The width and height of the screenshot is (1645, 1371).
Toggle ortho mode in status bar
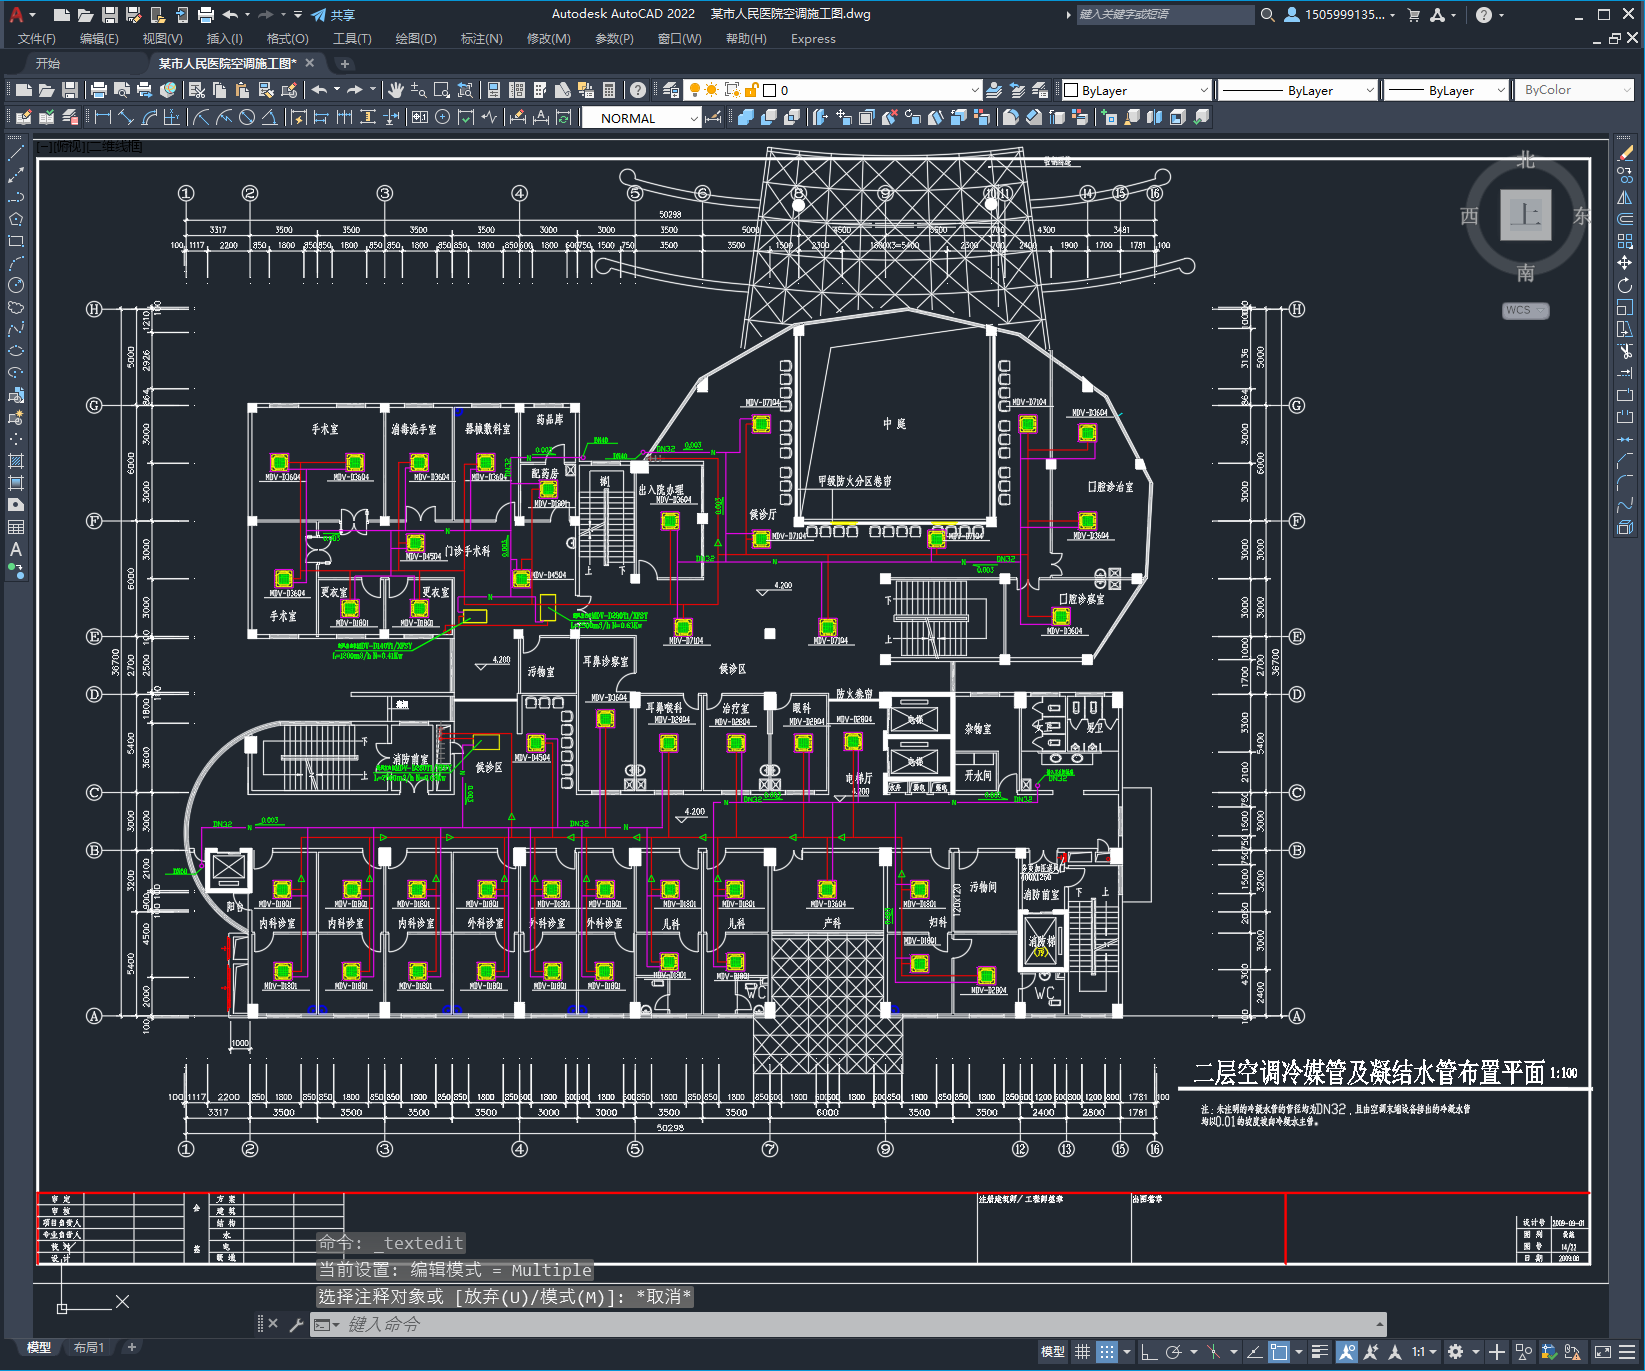pos(1149,1352)
